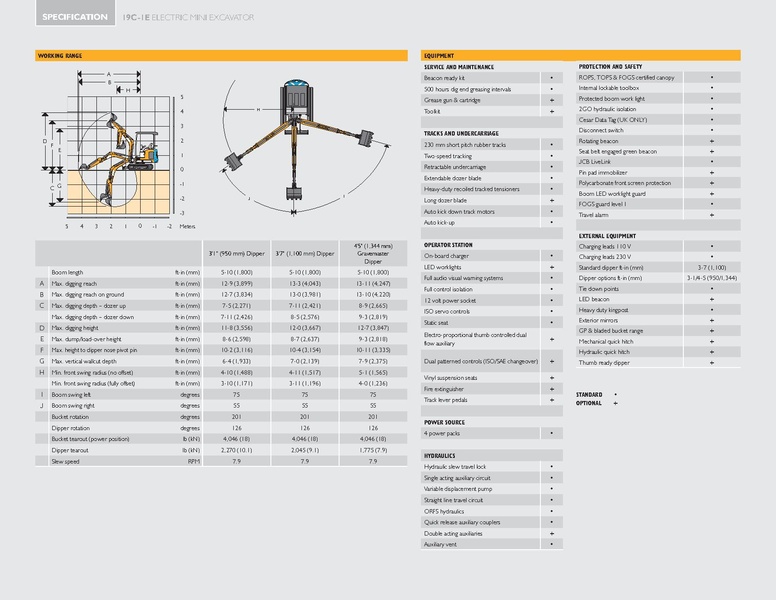Click ROPS, TOPS & FOGS certified canopy
Image resolution: width=776 pixels, height=600 pixels.
click(x=626, y=77)
